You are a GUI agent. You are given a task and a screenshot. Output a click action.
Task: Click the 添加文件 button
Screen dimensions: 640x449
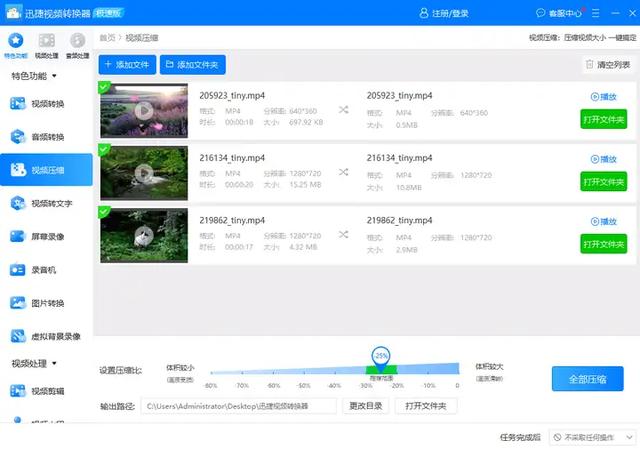coord(127,64)
